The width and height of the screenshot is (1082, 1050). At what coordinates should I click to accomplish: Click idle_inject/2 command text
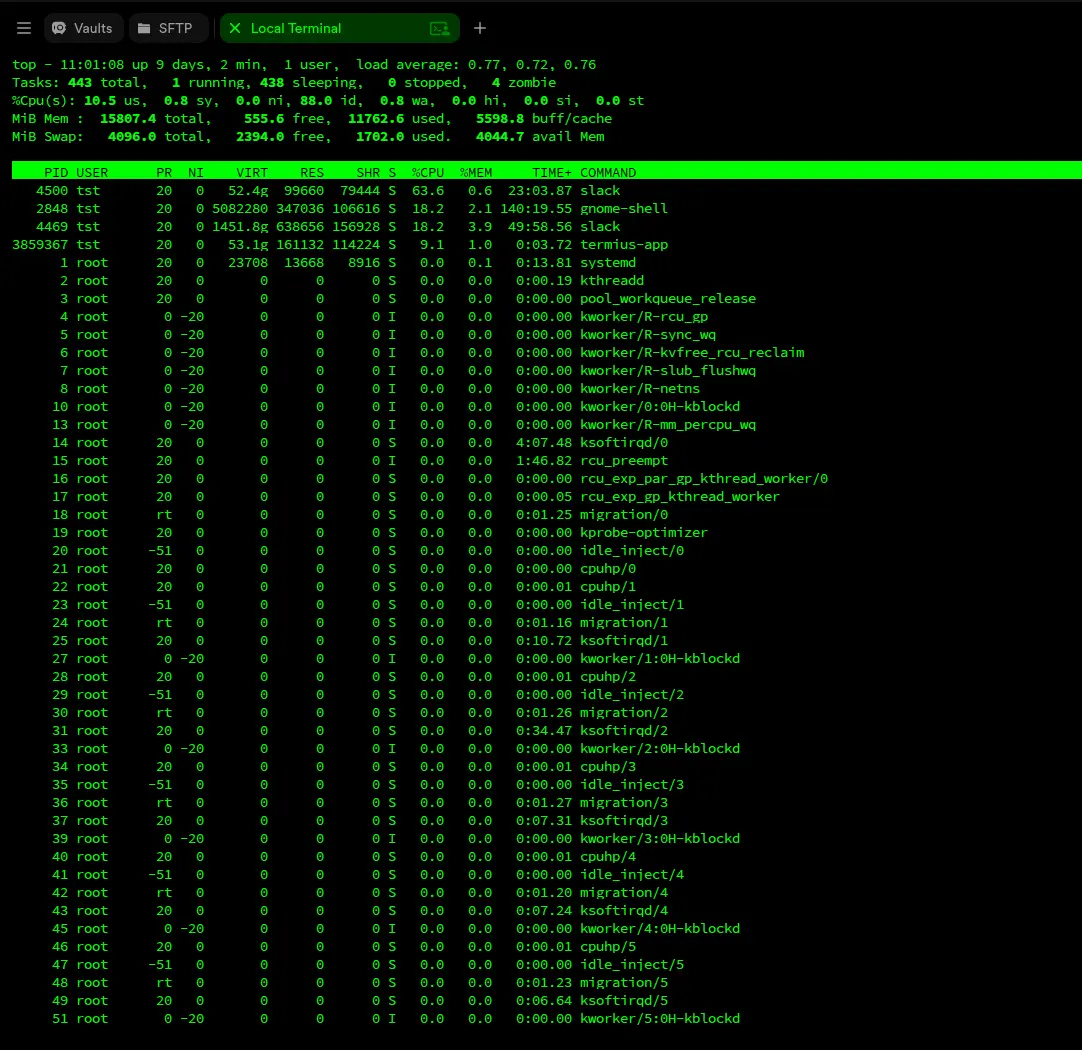pos(632,695)
